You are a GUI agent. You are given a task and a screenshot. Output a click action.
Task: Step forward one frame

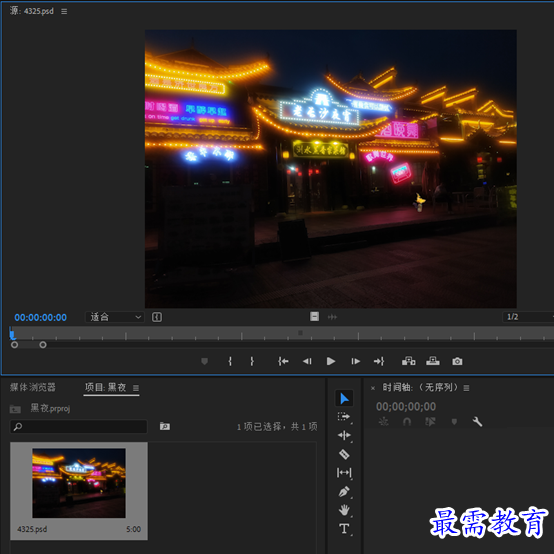[355, 361]
